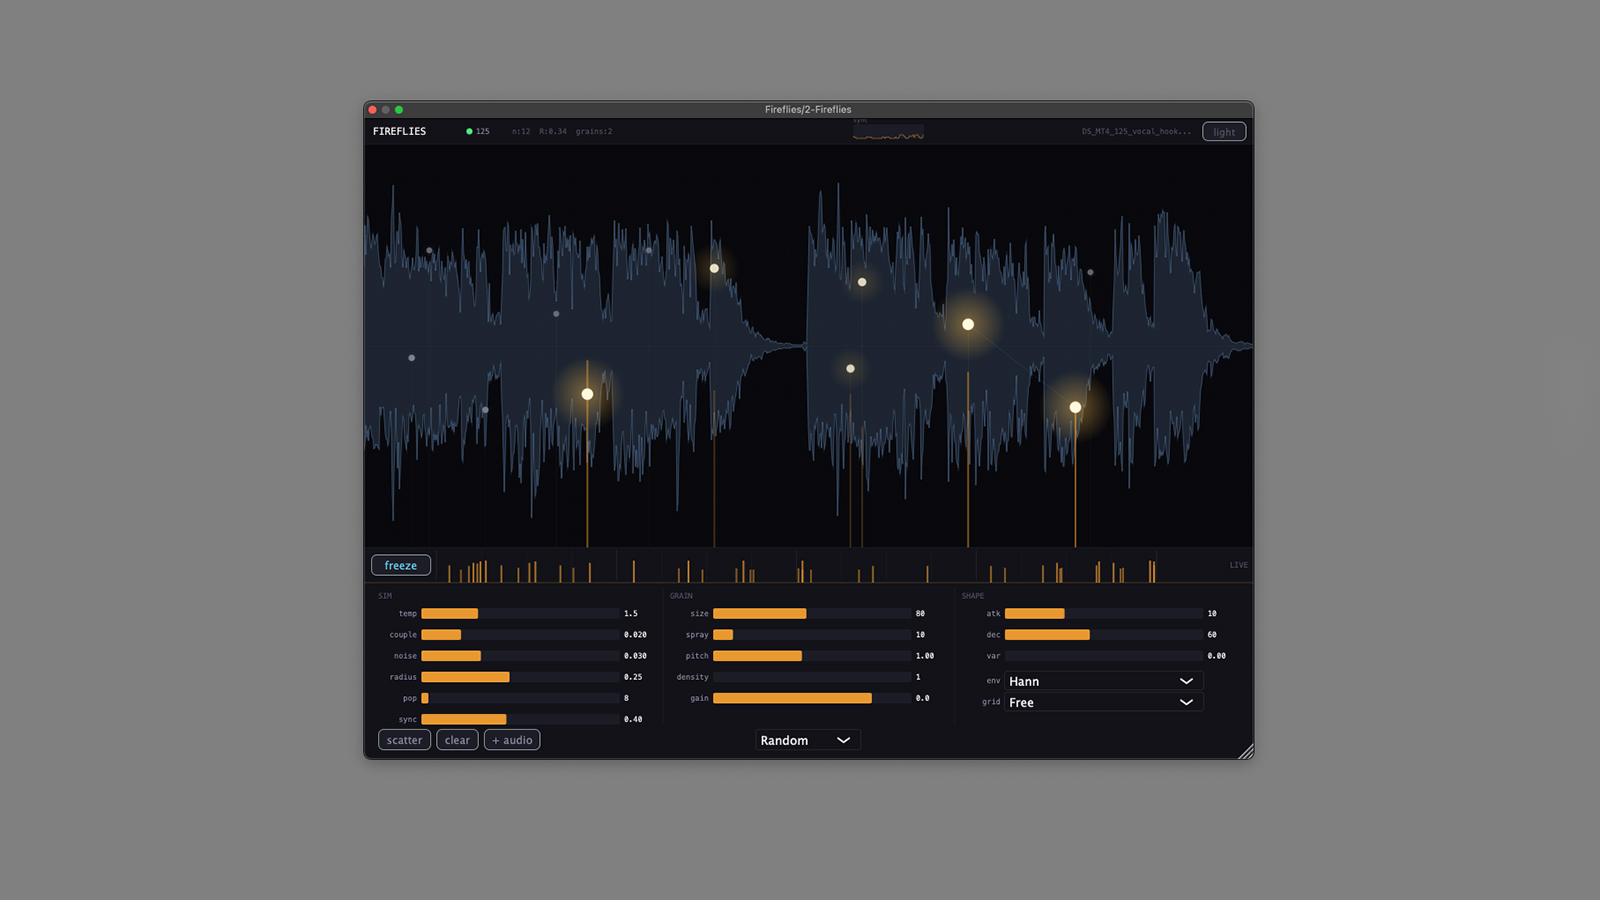Open the Random preset dropdown
Viewport: 1600px width, 900px height.
807,740
